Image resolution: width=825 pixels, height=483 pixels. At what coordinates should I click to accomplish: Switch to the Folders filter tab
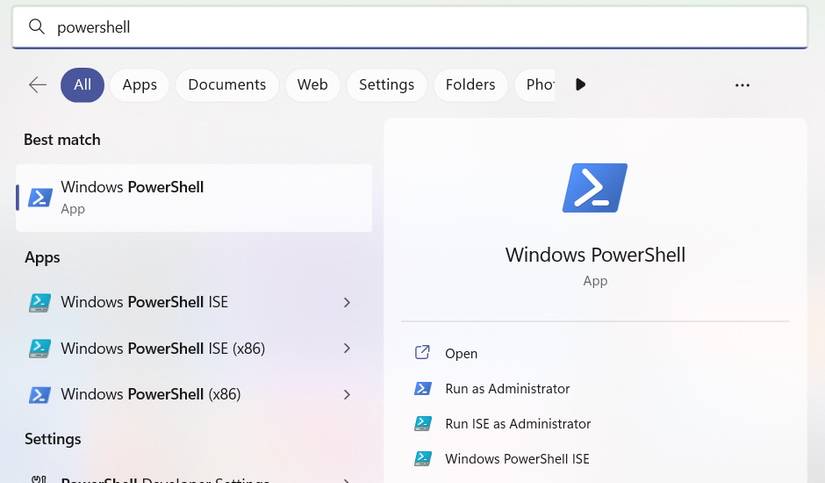tap(470, 85)
